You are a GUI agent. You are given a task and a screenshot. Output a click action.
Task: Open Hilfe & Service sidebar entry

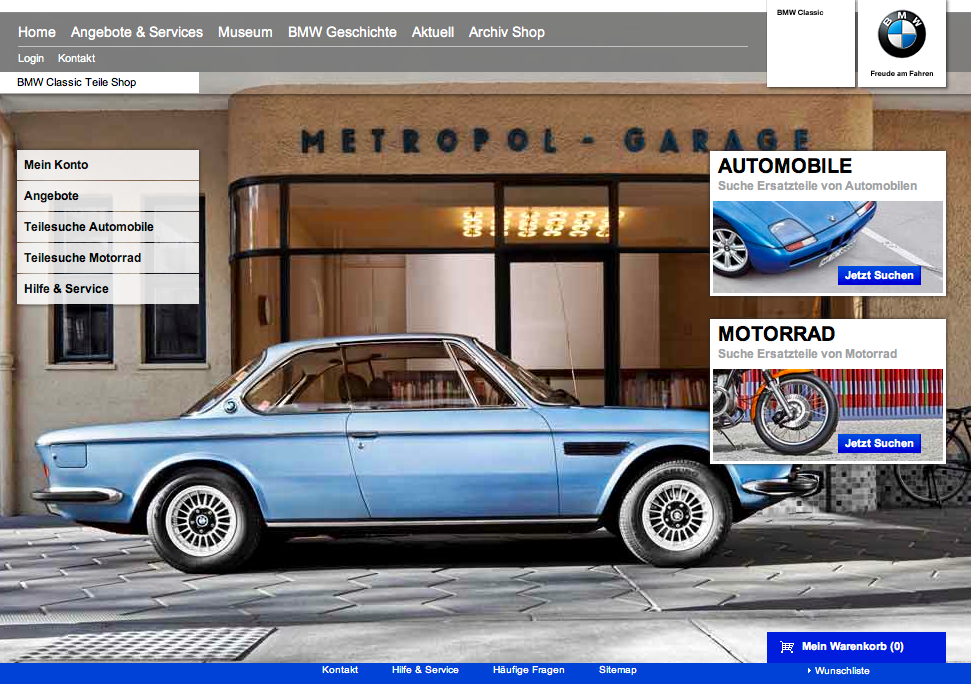point(66,289)
